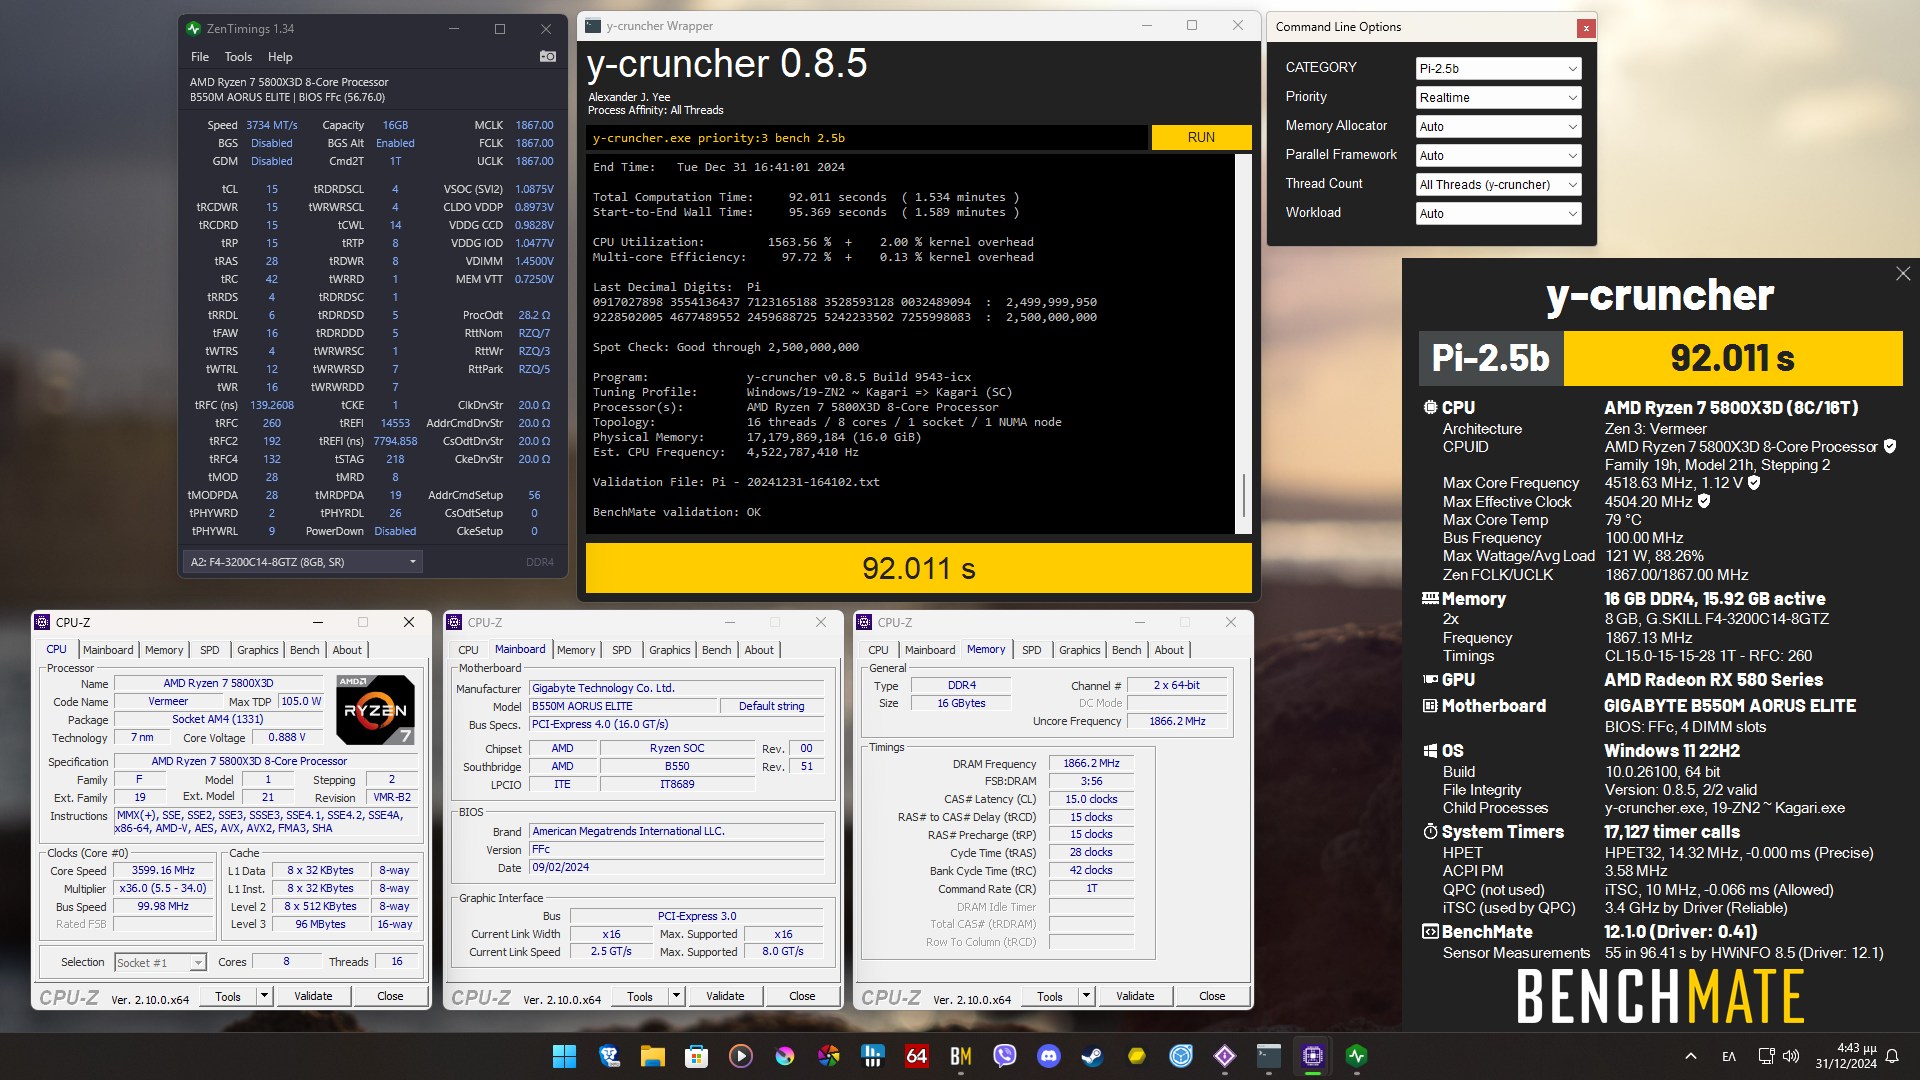Open ZenTimings DIMM selector A2: F4-3200C14-8GTZ
Viewport: 1920px width, 1080px height.
302,562
